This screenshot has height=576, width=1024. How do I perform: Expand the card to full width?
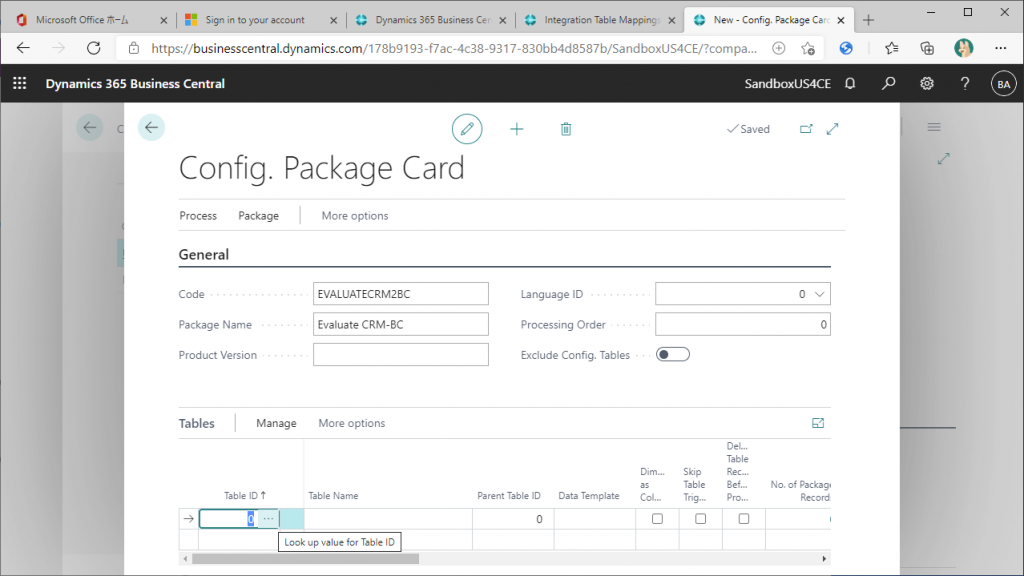[x=833, y=129]
